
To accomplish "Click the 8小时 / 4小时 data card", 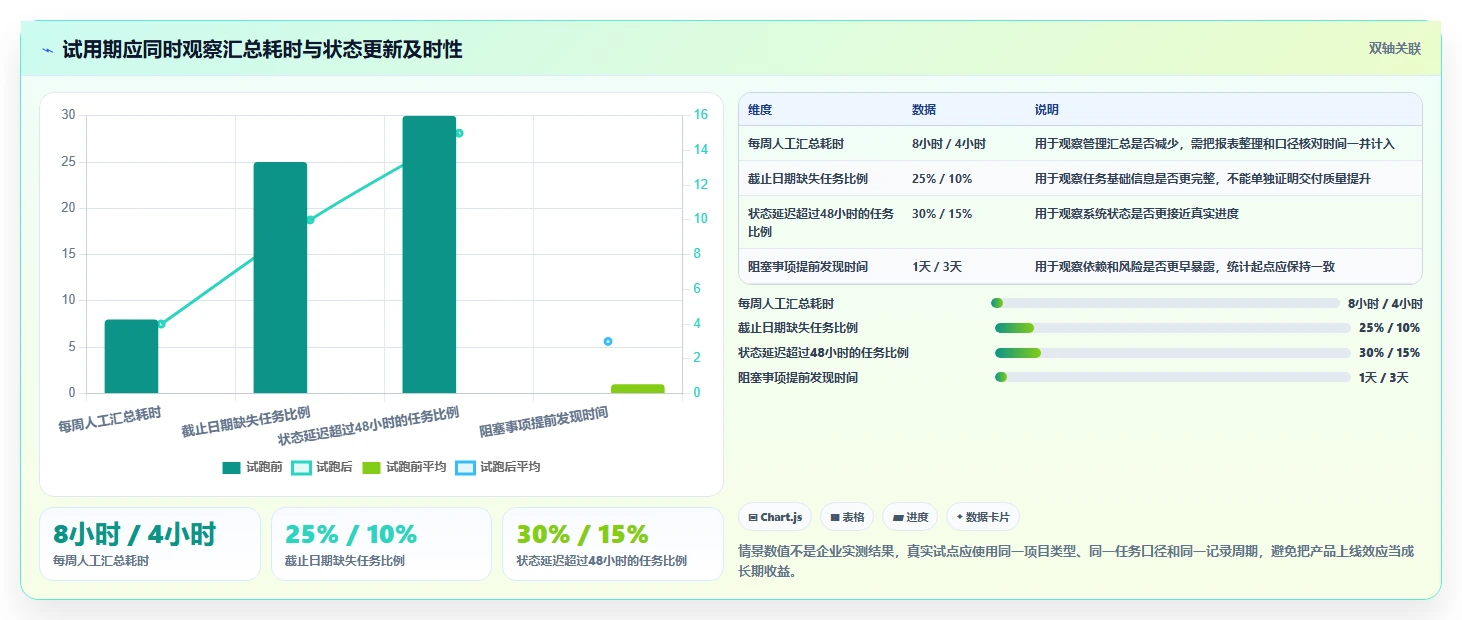I will (150, 544).
